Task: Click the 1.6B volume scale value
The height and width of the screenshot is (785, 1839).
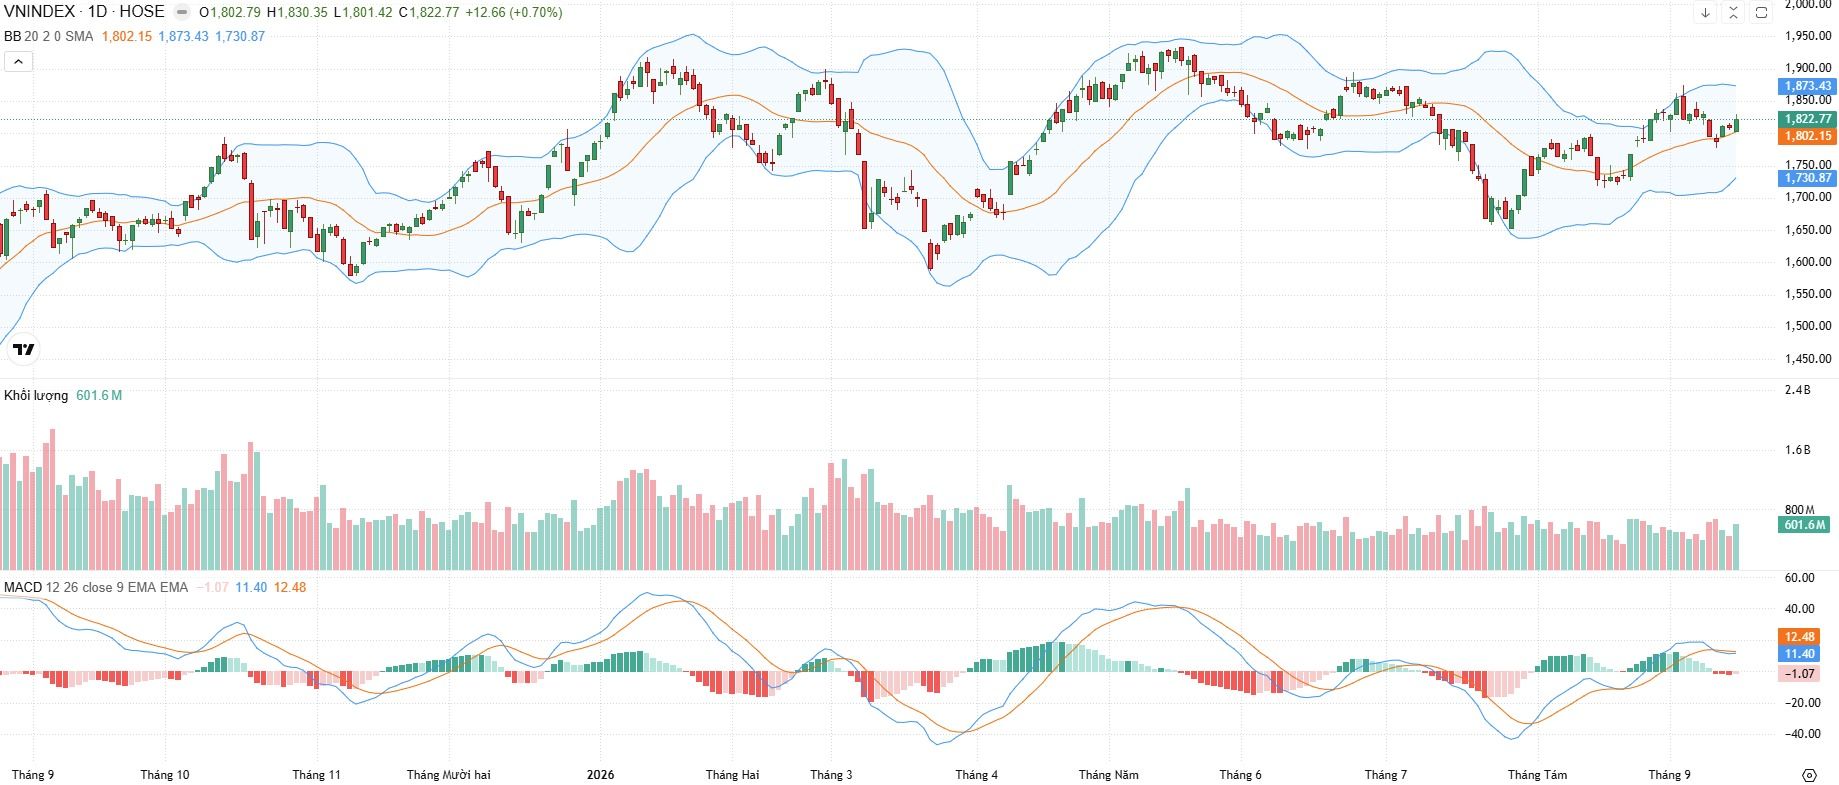Action: 1798,450
